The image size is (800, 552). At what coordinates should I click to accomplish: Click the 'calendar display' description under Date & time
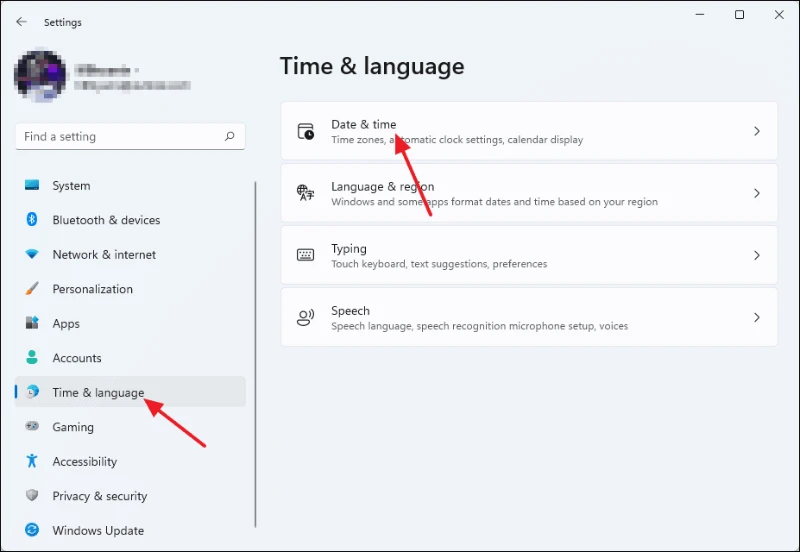coord(545,139)
